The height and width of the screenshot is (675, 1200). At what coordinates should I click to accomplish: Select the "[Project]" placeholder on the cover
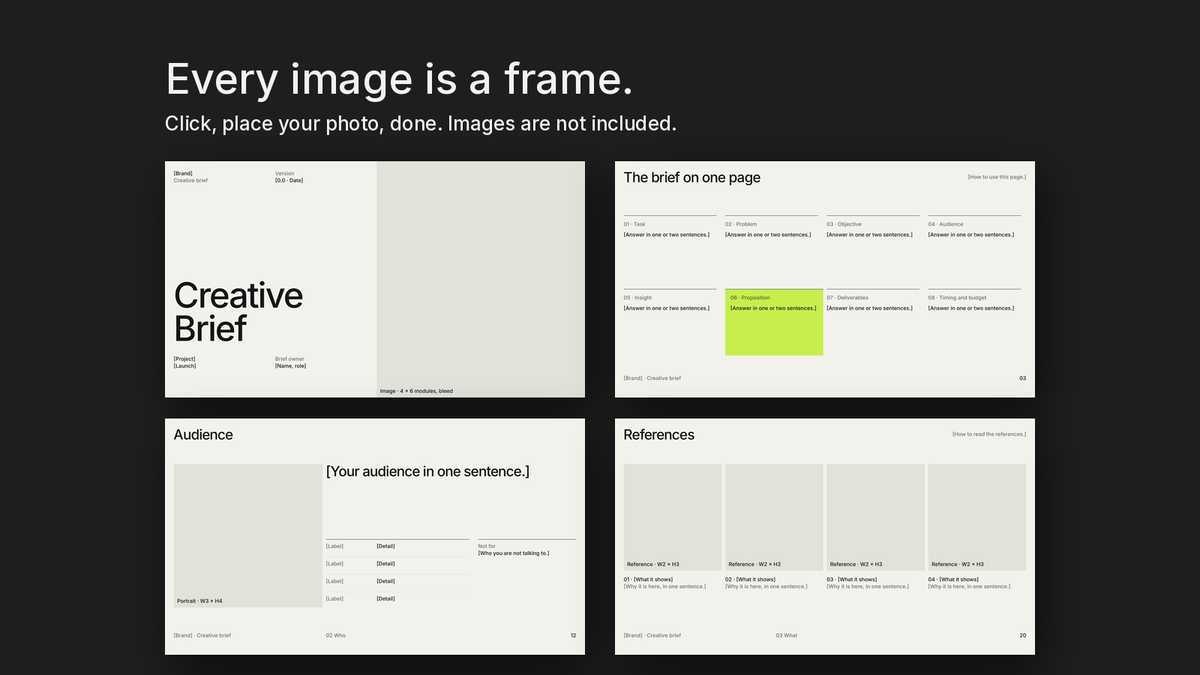(184, 359)
